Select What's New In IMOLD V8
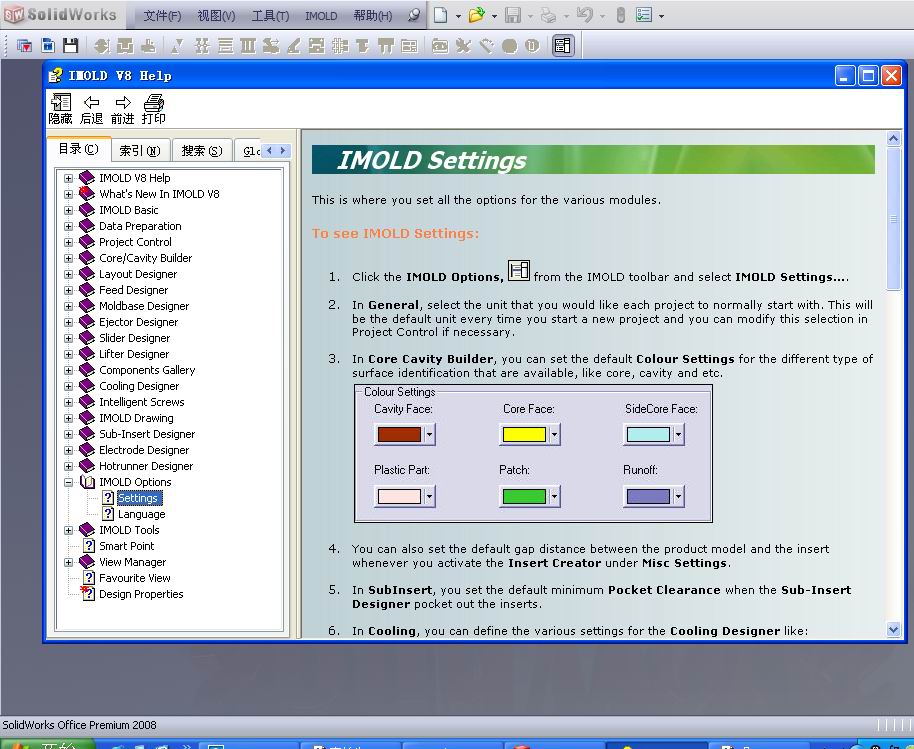 pyautogui.click(x=159, y=194)
